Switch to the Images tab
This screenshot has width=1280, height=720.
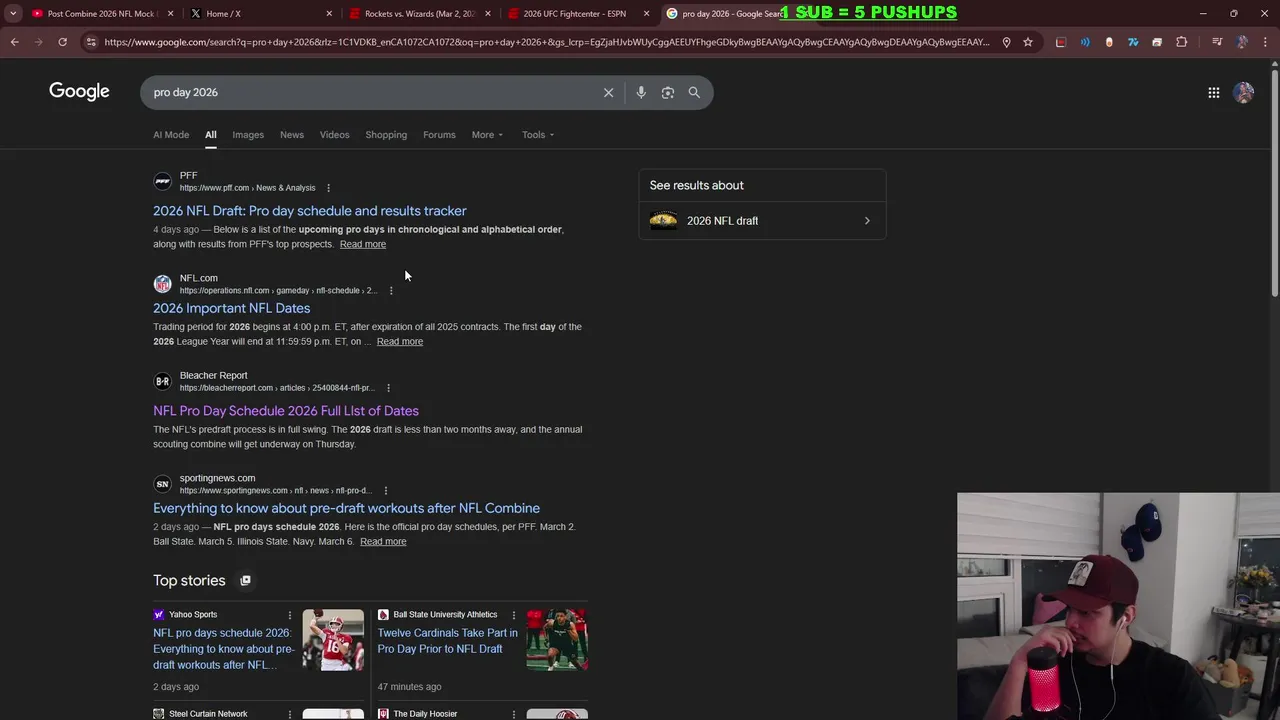pos(248,135)
